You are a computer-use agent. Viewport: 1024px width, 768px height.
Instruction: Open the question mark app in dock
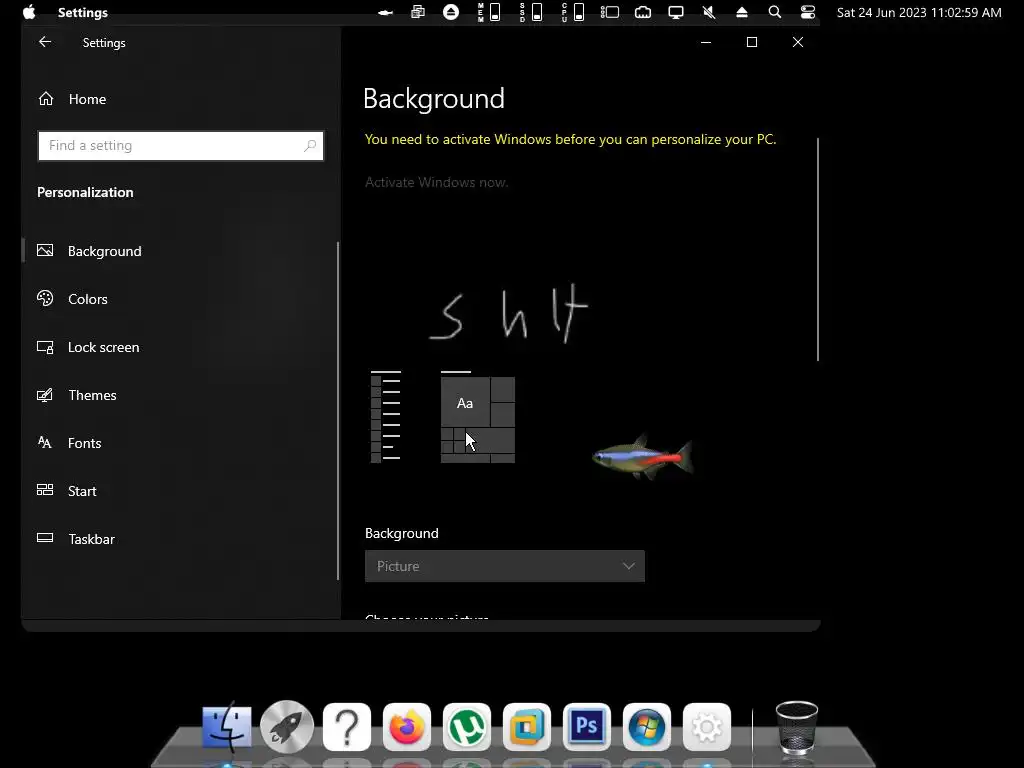click(347, 727)
